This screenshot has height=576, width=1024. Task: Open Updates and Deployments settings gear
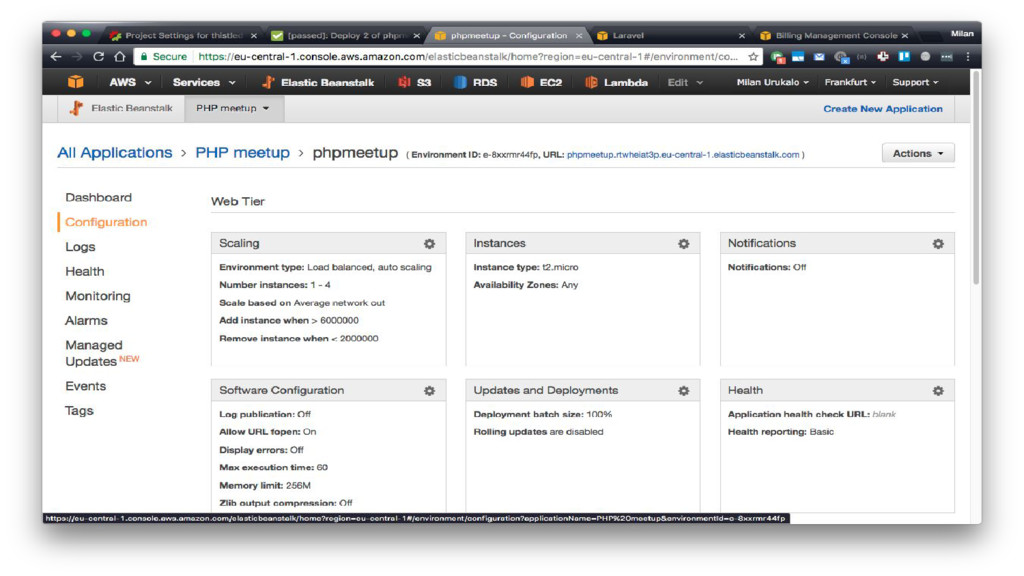click(683, 391)
